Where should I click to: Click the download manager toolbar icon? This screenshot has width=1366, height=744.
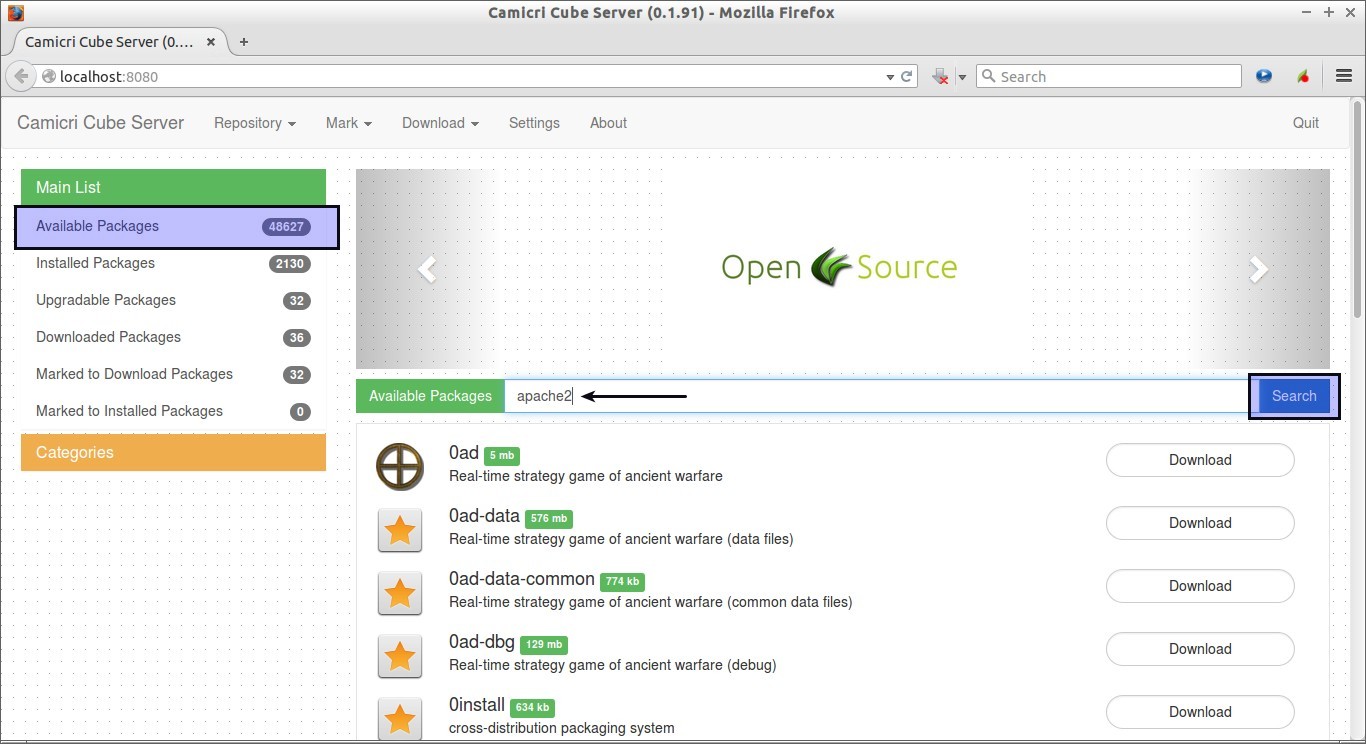(x=940, y=76)
